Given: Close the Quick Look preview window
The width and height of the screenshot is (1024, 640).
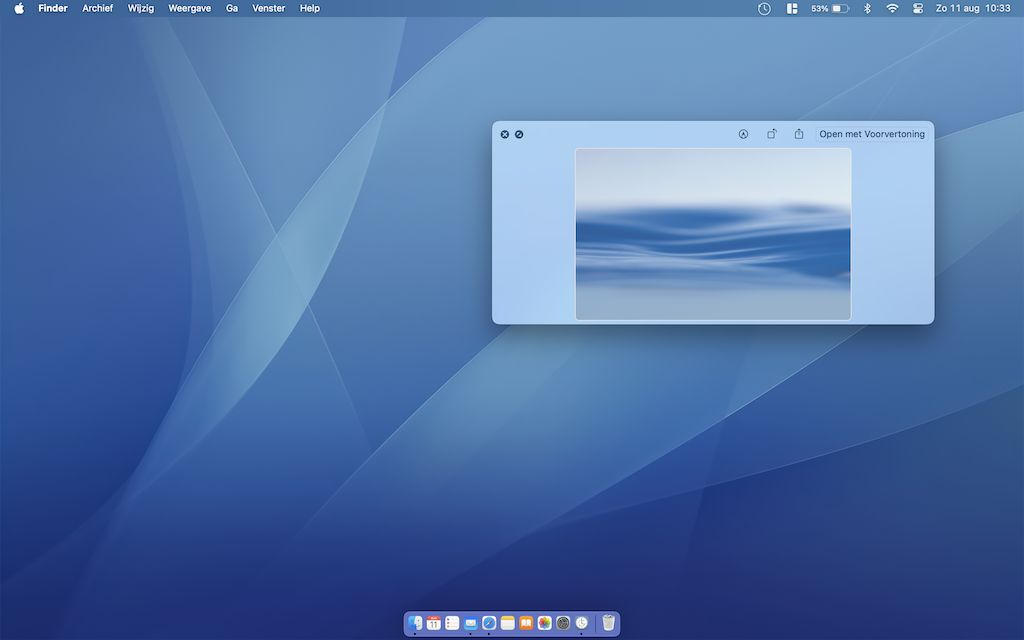Looking at the screenshot, I should (505, 135).
